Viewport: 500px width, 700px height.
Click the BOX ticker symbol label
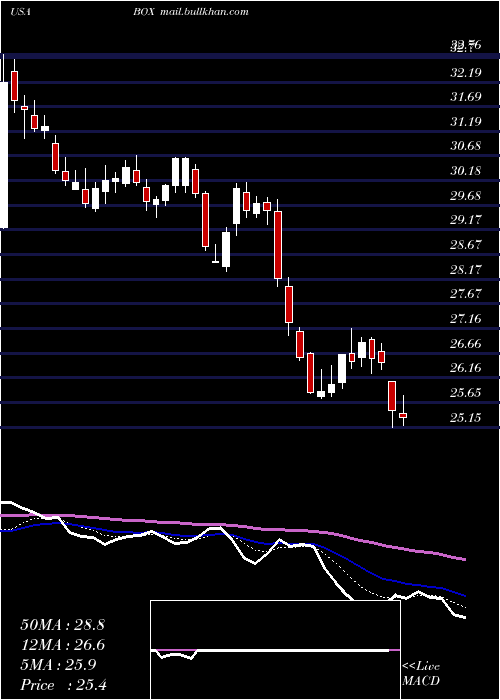pos(143,12)
